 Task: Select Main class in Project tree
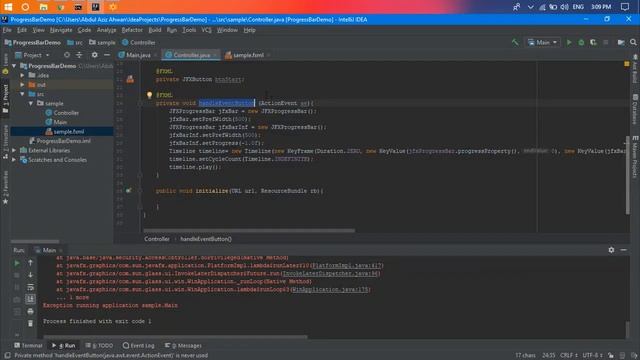click(60, 122)
